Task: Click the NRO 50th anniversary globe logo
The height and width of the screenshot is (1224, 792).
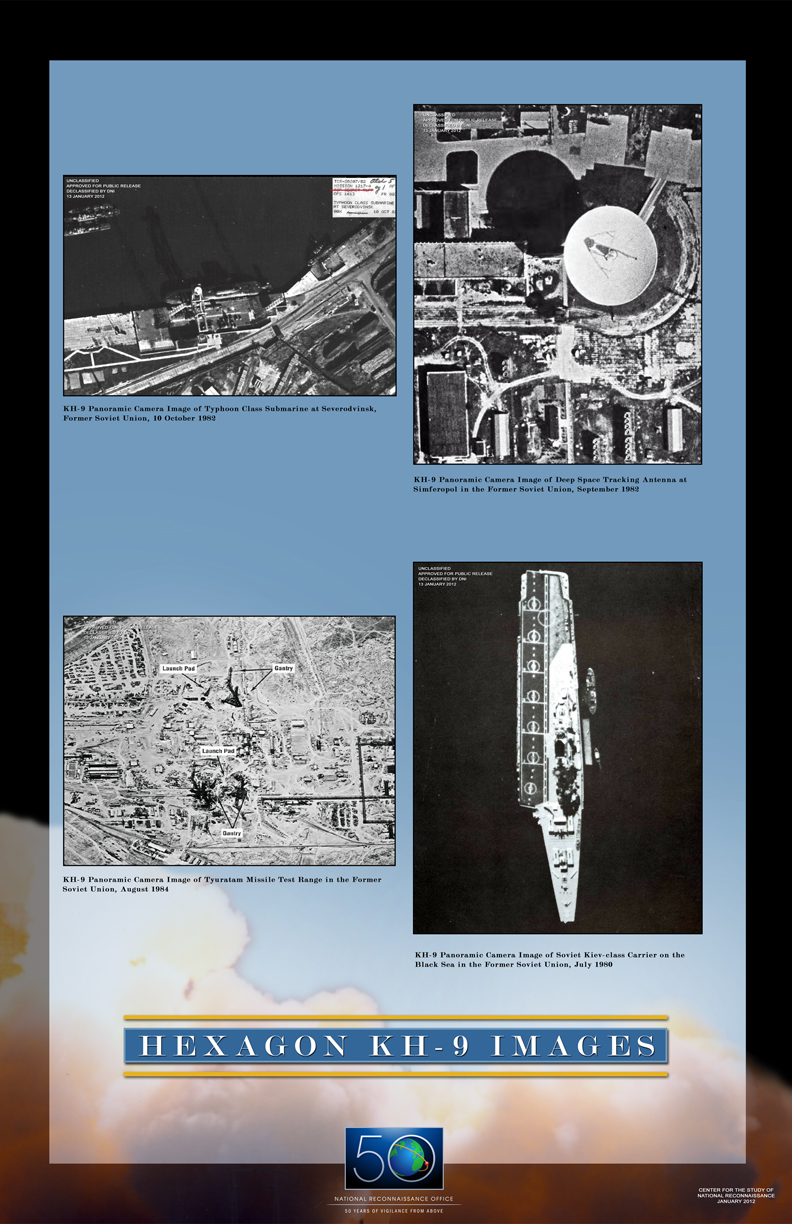Action: 394,1158
